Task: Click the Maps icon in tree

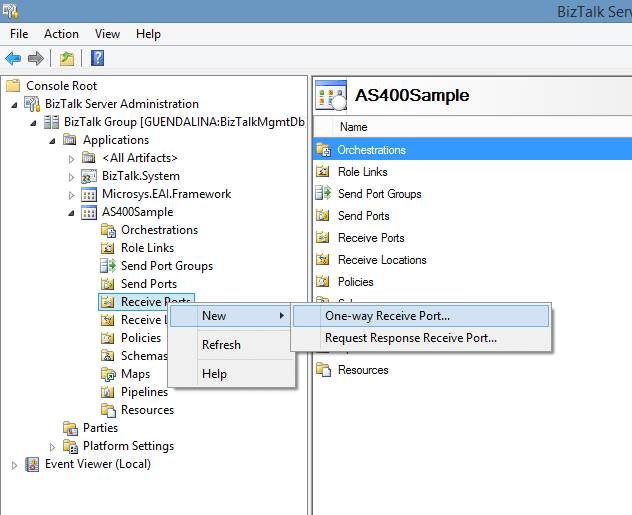Action: coord(108,374)
